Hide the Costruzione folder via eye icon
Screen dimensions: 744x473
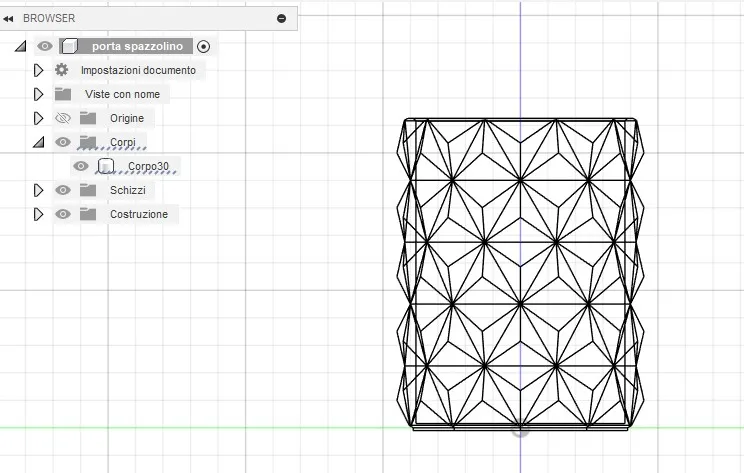tap(63, 214)
